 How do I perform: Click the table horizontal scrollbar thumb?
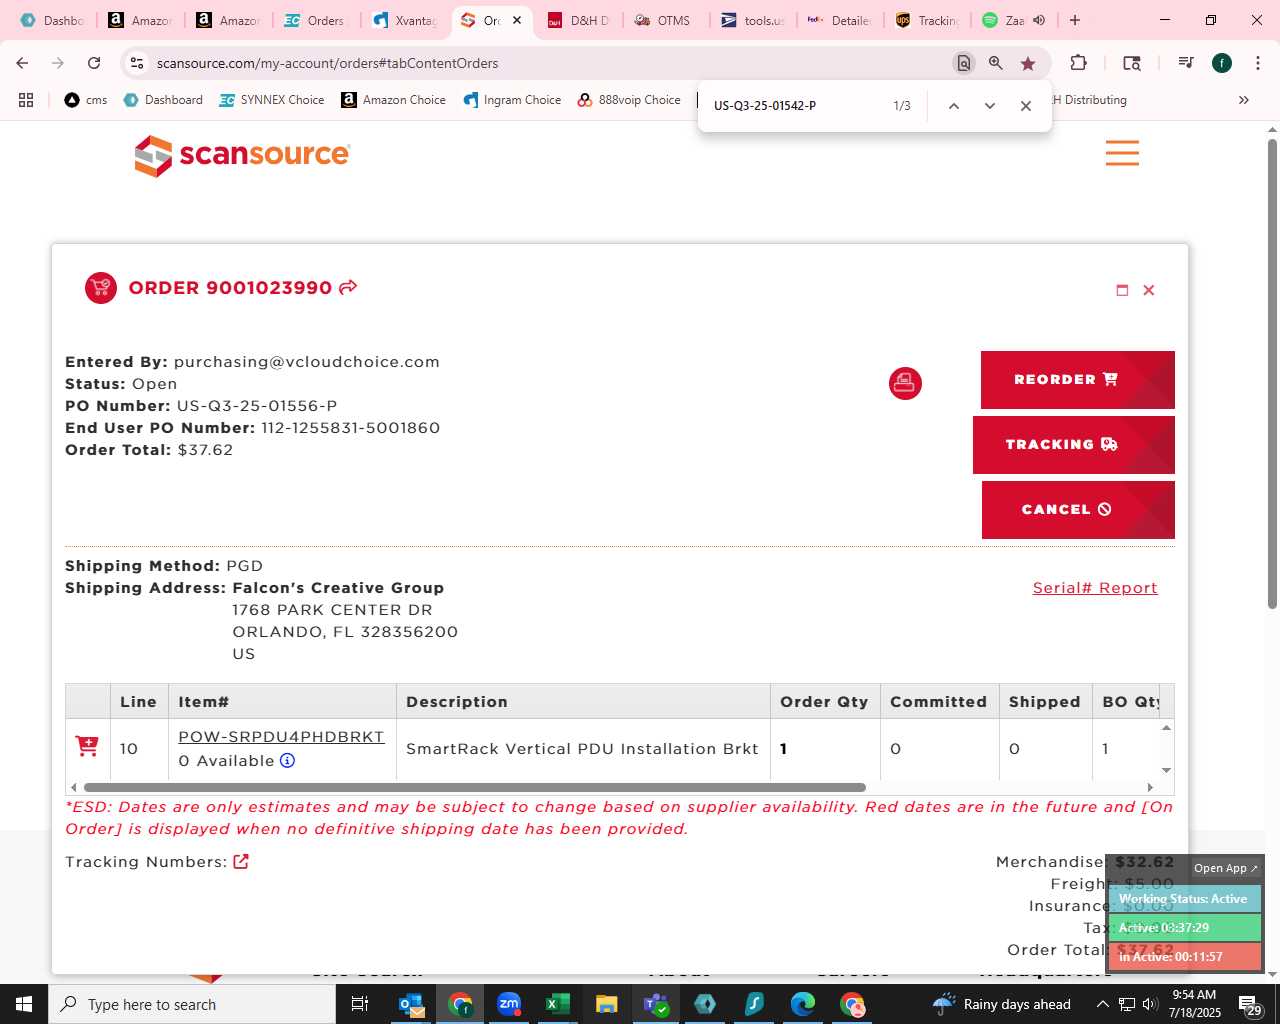(x=474, y=787)
